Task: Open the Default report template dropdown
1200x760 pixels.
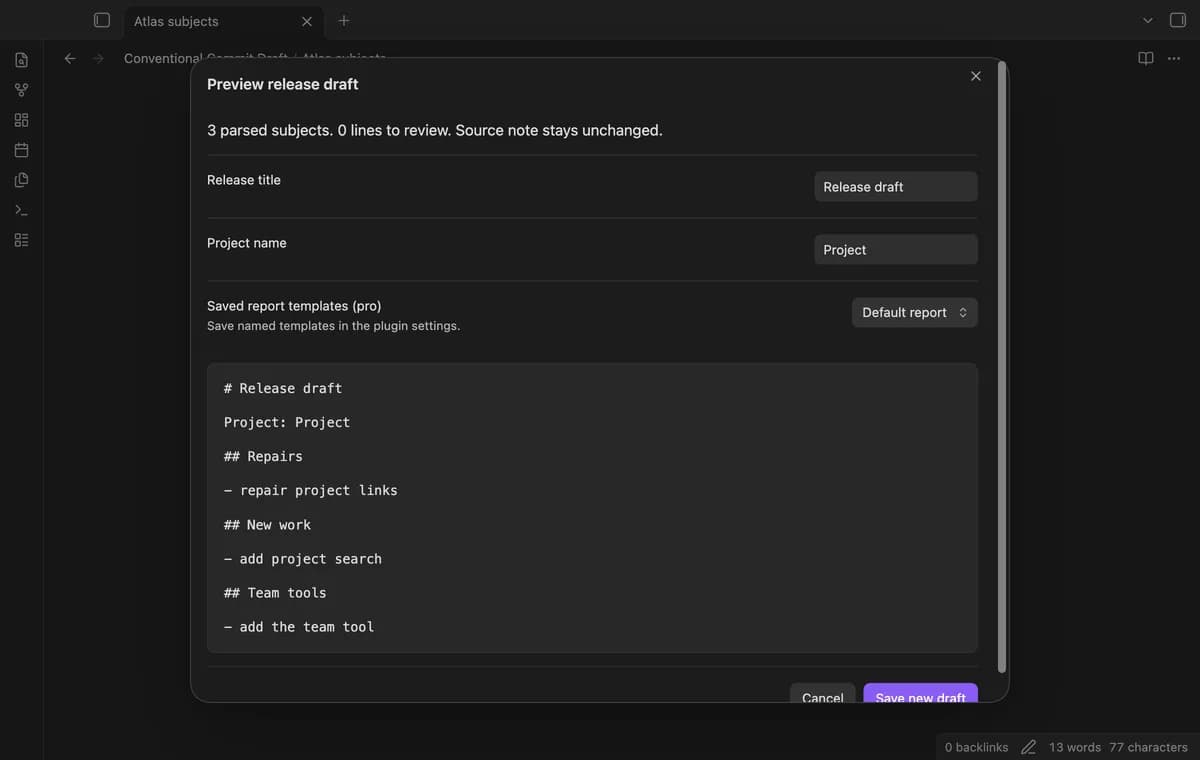Action: [x=915, y=312]
